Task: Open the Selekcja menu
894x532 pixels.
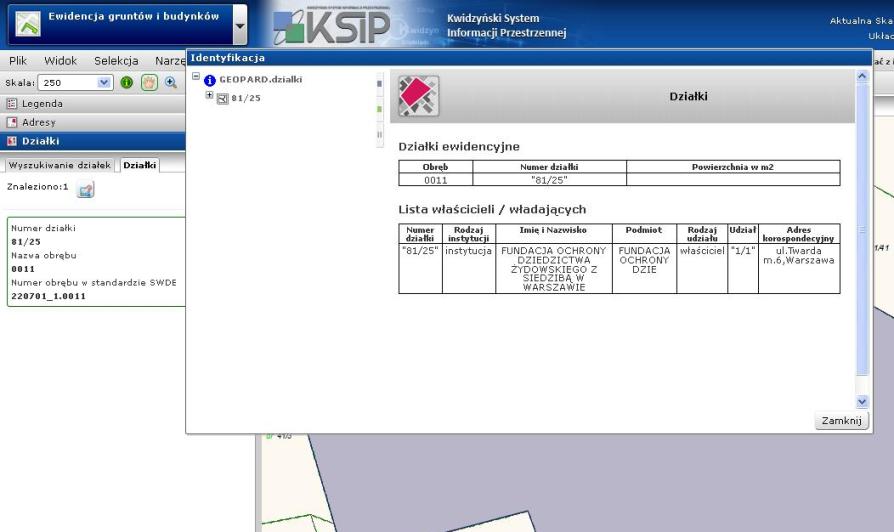Action: click(x=115, y=61)
